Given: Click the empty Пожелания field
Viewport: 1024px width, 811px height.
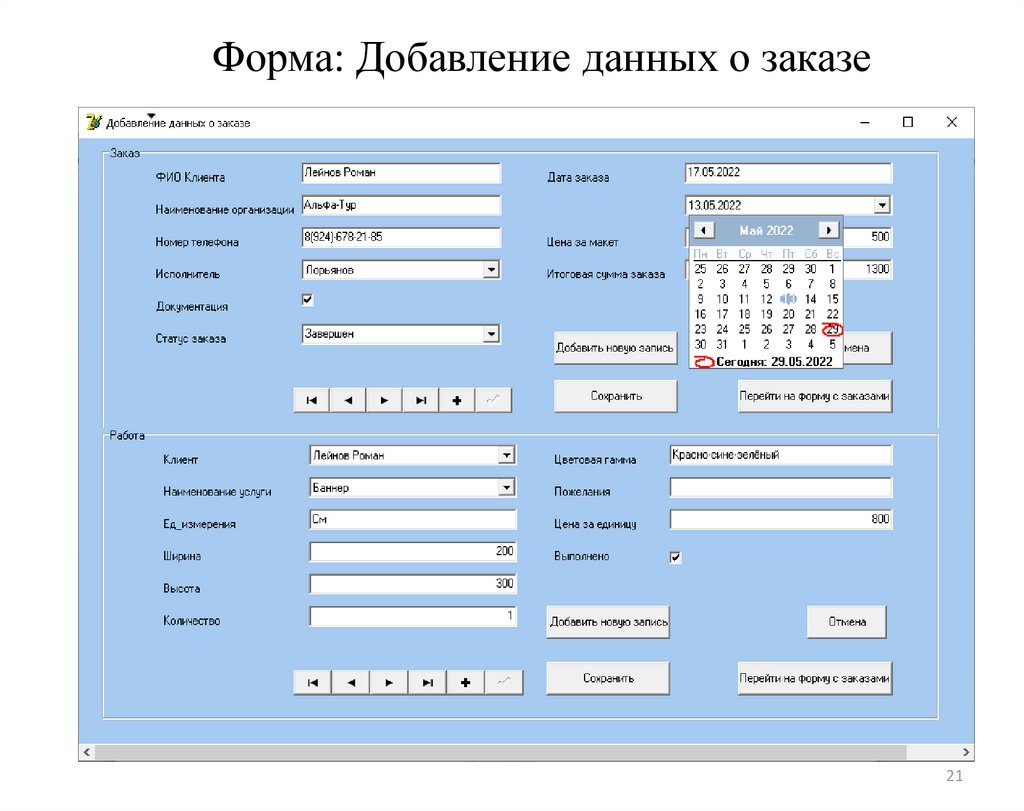Looking at the screenshot, I should pyautogui.click(x=781, y=487).
